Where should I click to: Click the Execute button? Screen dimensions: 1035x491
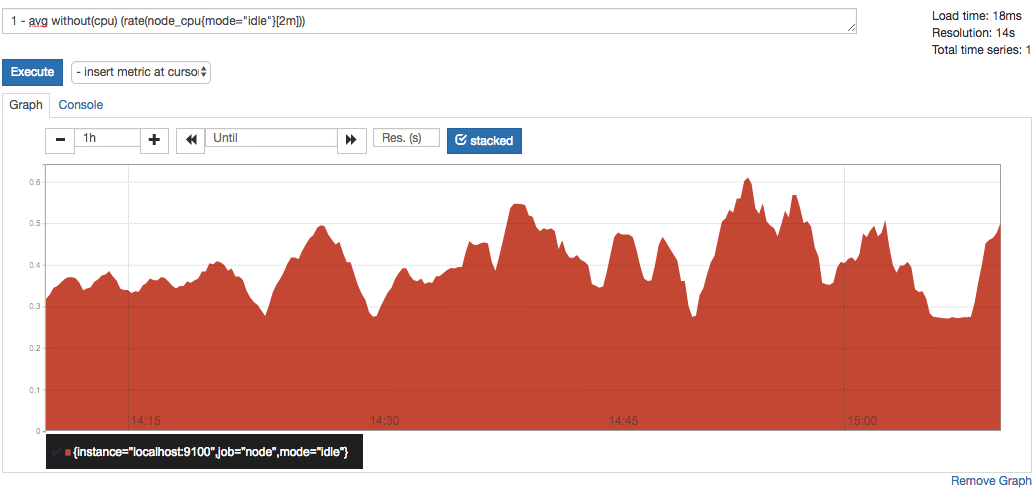coord(32,72)
